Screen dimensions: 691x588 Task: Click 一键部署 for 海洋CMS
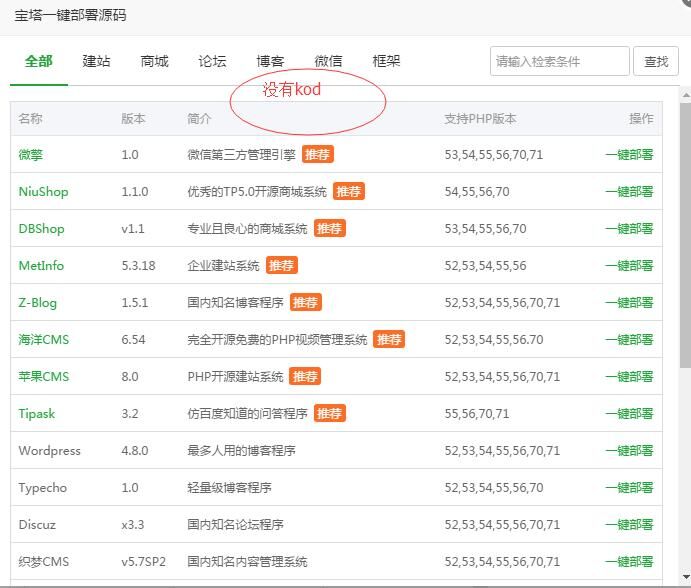coord(629,340)
